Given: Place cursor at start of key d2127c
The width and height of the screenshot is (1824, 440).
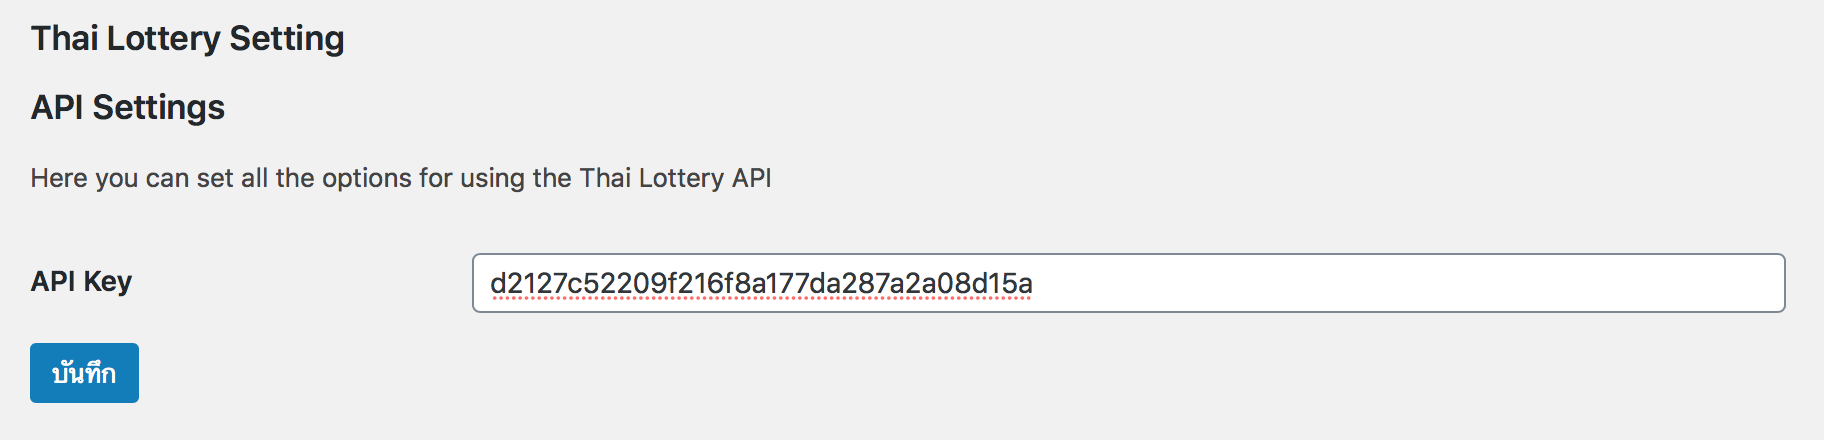Looking at the screenshot, I should pyautogui.click(x=490, y=284).
